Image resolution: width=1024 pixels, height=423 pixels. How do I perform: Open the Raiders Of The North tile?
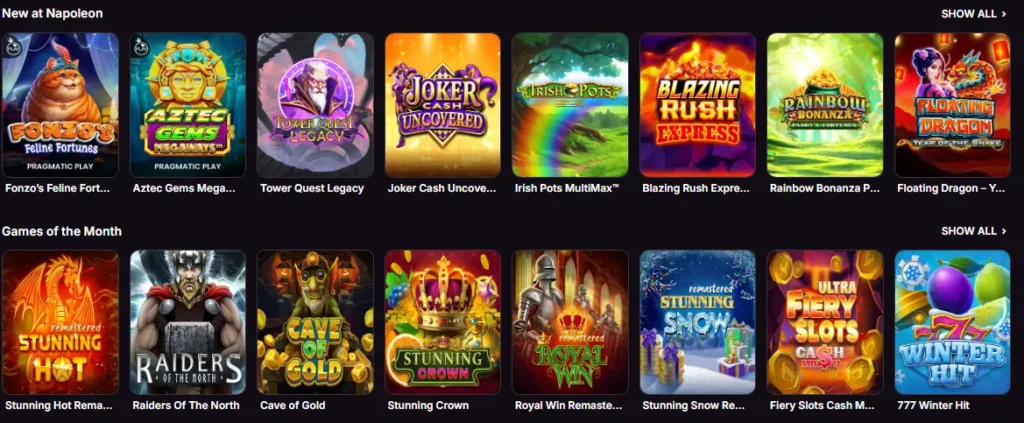click(187, 322)
